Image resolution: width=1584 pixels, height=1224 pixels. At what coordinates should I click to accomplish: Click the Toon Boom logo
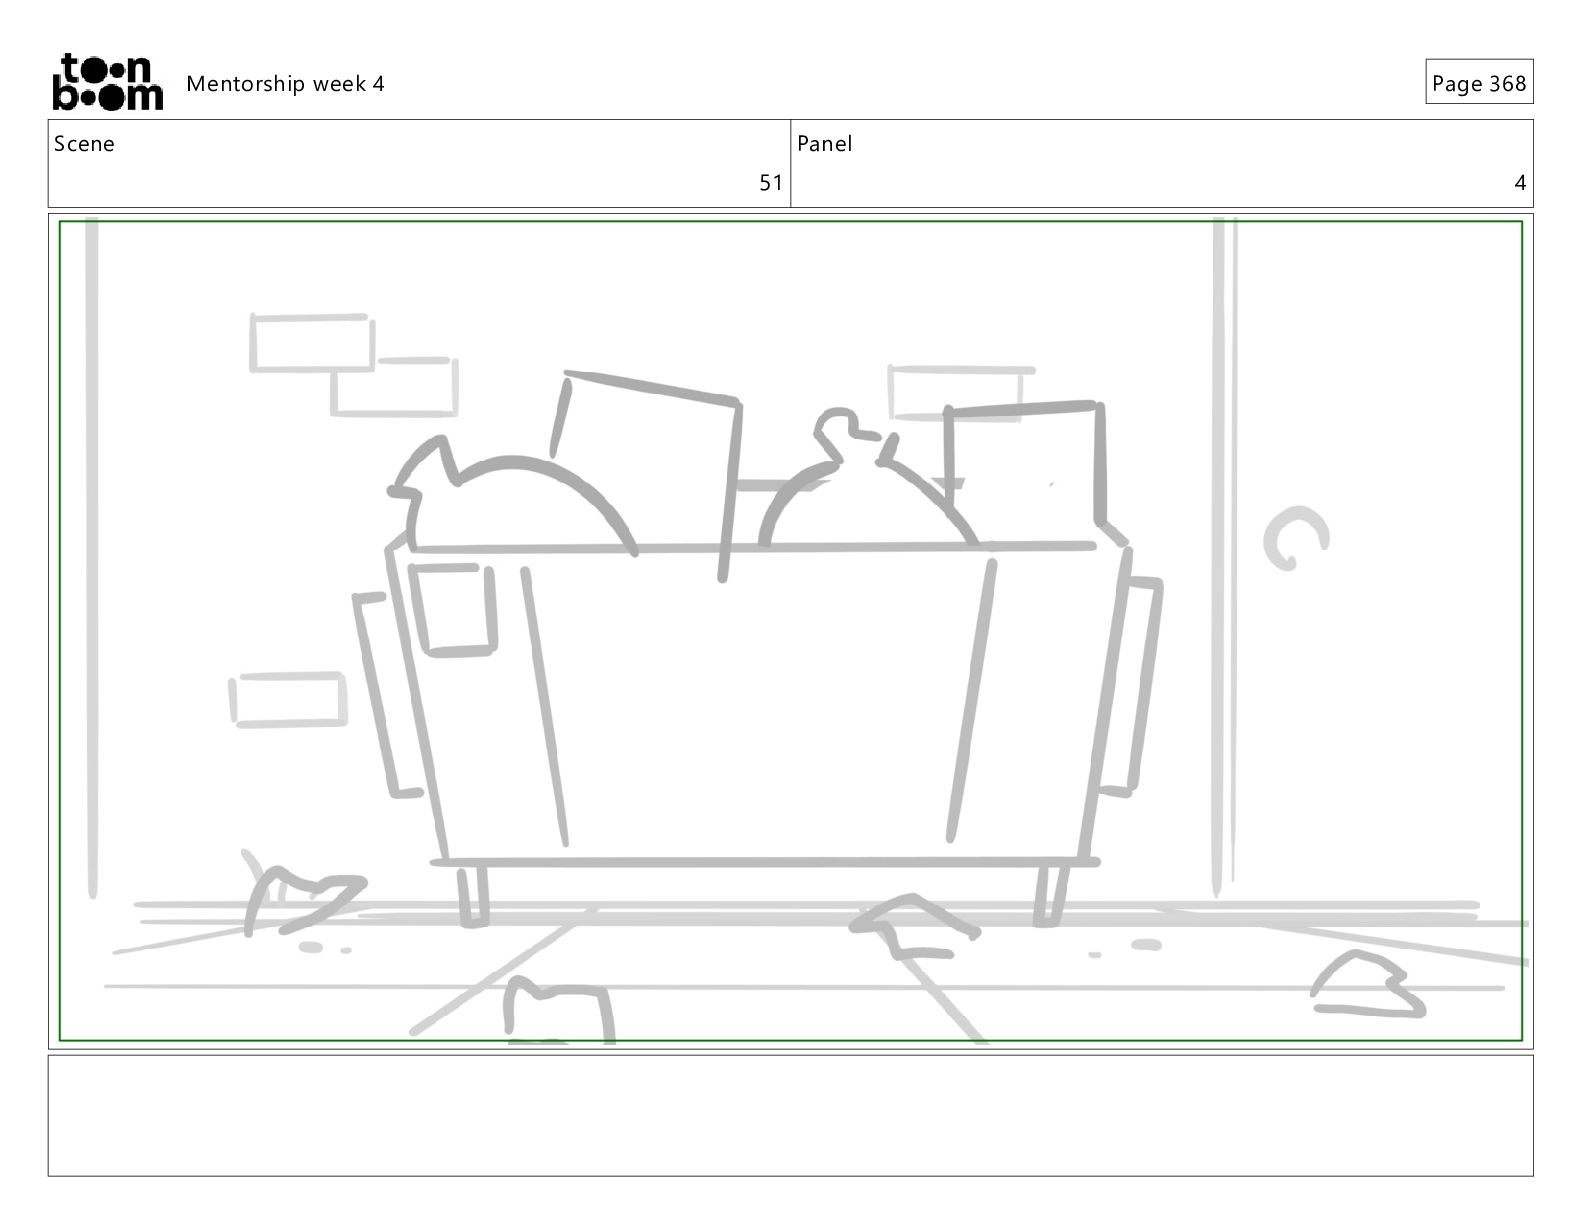click(x=107, y=81)
